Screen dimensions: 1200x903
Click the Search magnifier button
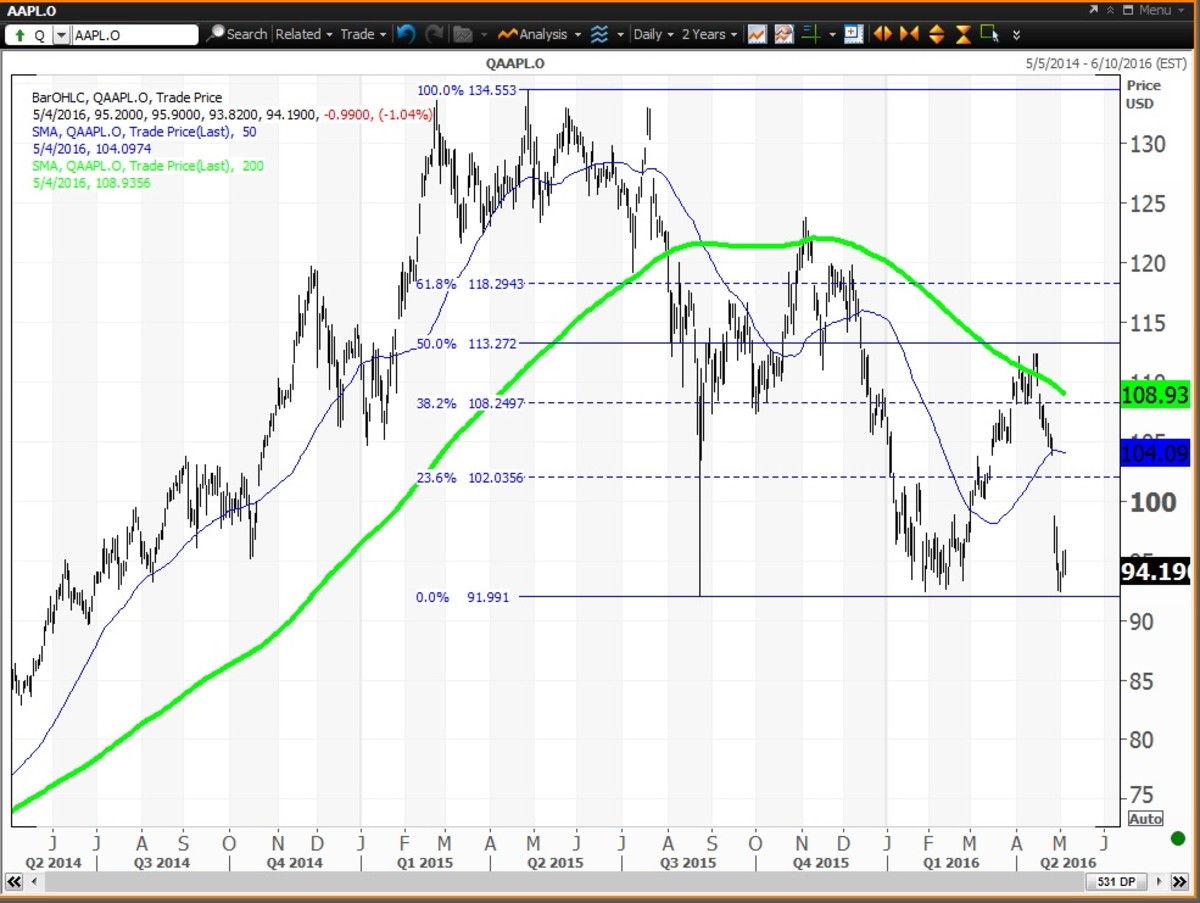[238, 34]
